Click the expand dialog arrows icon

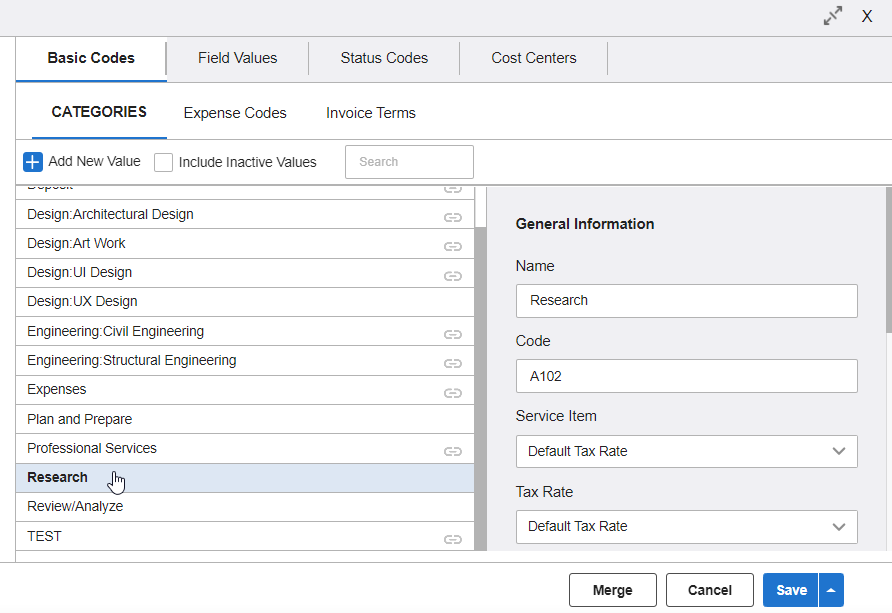click(833, 16)
